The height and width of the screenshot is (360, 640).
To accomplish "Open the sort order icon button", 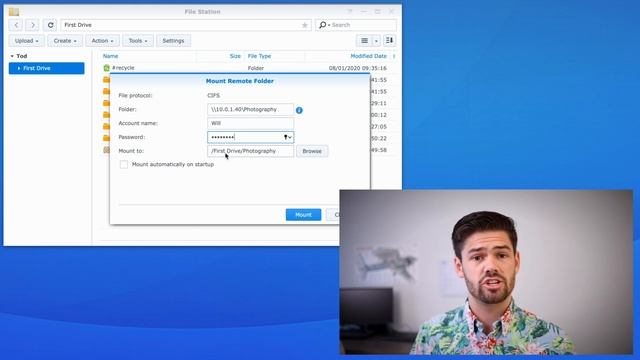I will click(389, 40).
